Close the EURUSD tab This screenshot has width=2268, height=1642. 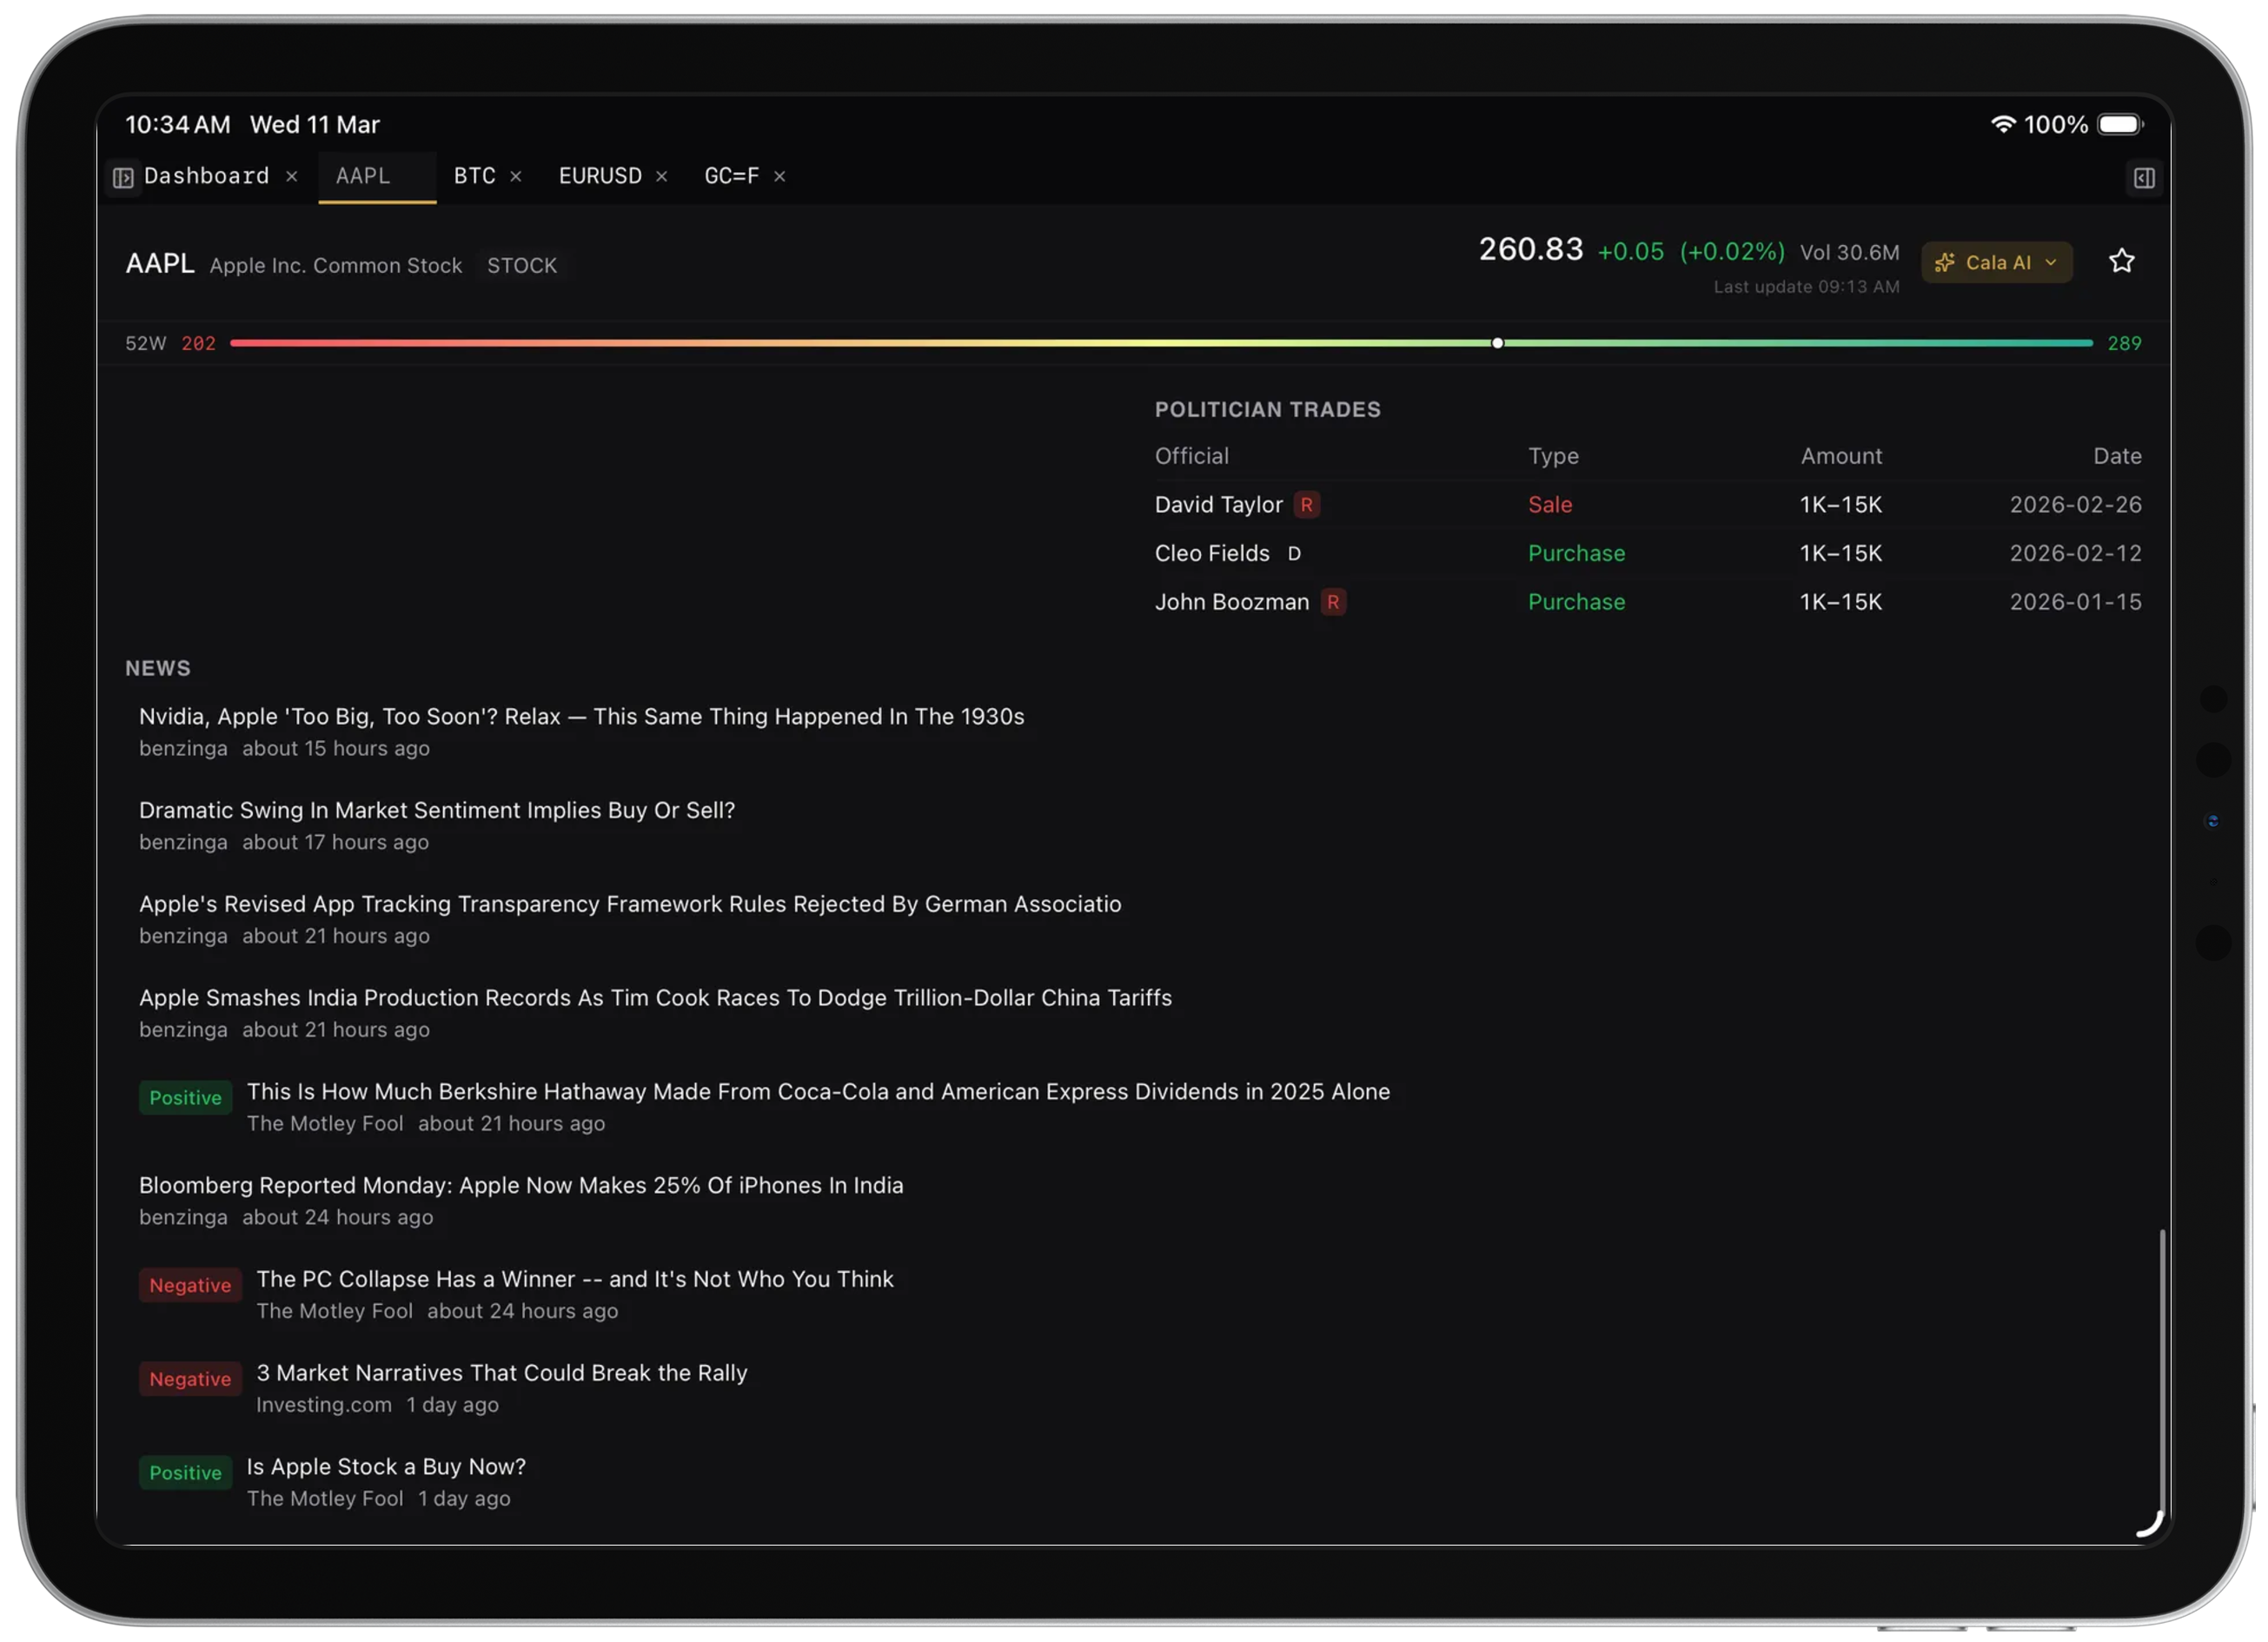(x=661, y=176)
